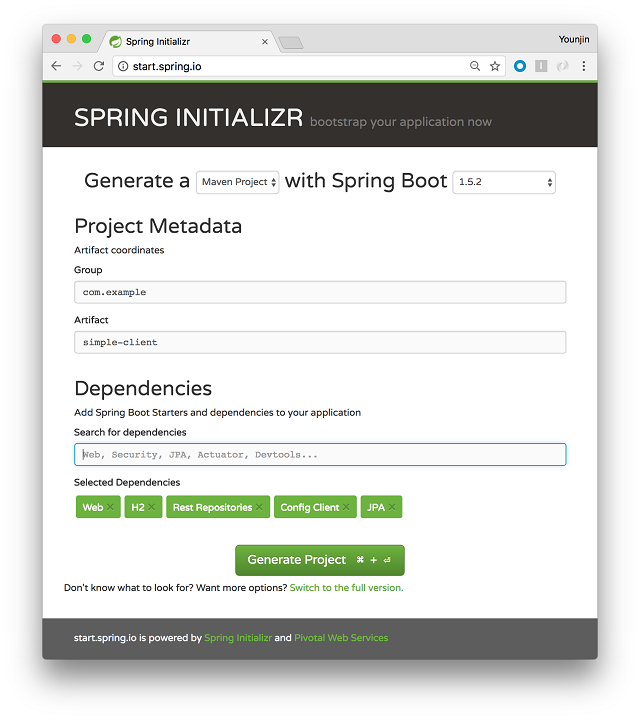
Task: Click the Artifact text field
Action: [x=320, y=342]
